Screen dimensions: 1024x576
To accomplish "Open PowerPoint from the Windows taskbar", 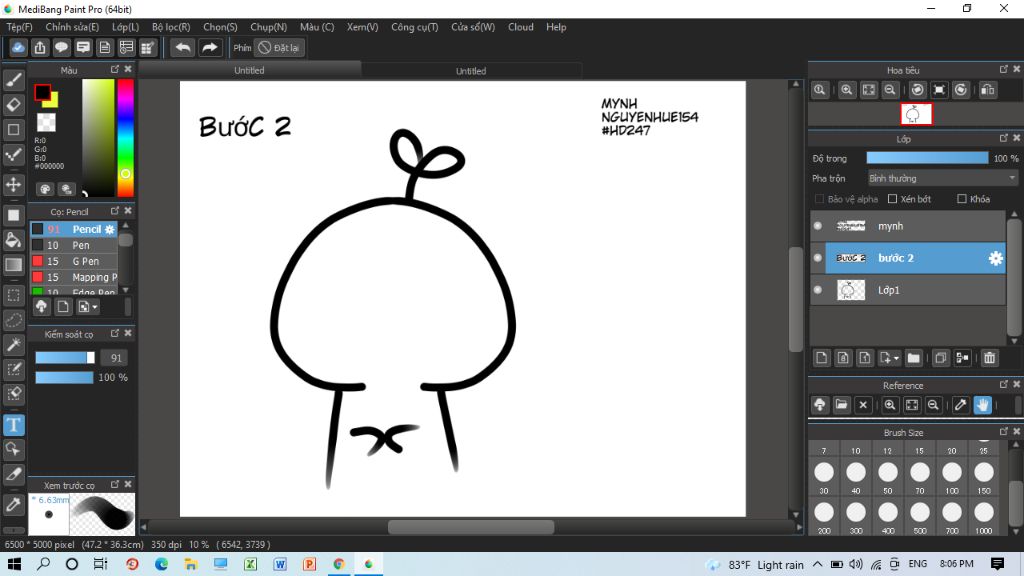I will 309,564.
